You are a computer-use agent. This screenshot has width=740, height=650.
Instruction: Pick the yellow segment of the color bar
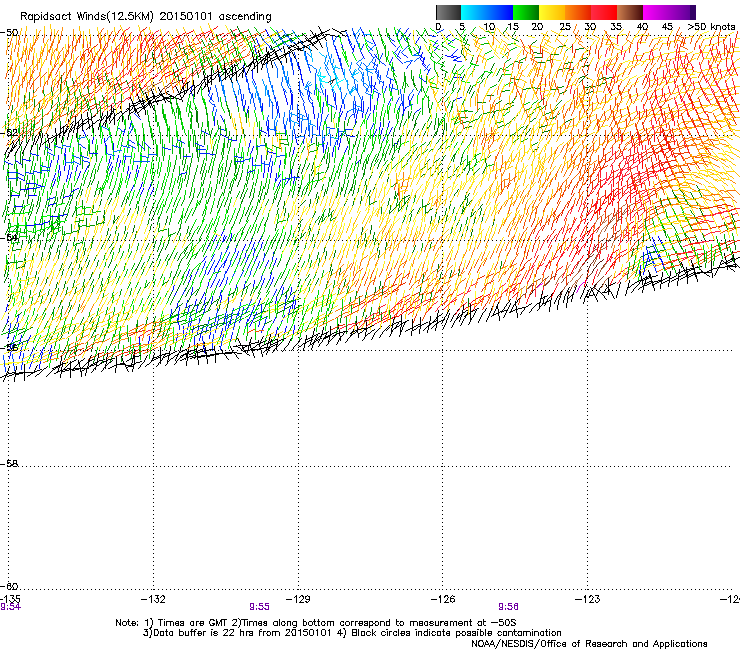[x=552, y=12]
